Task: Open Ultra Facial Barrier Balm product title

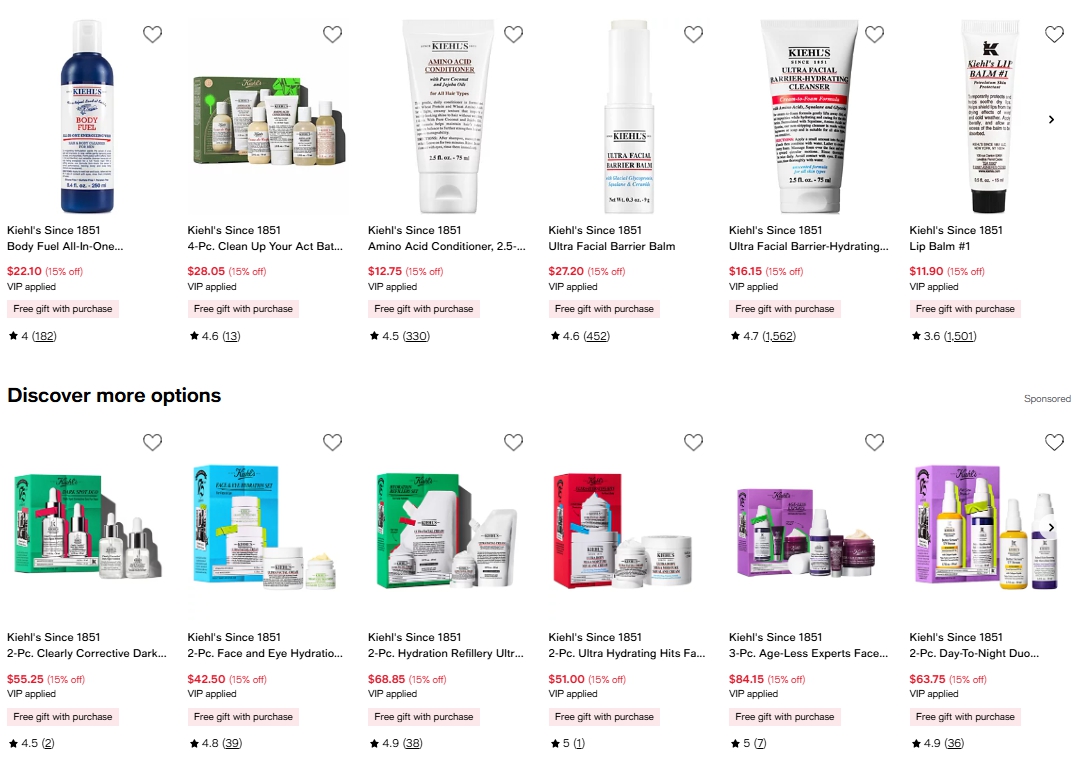Action: coord(611,246)
